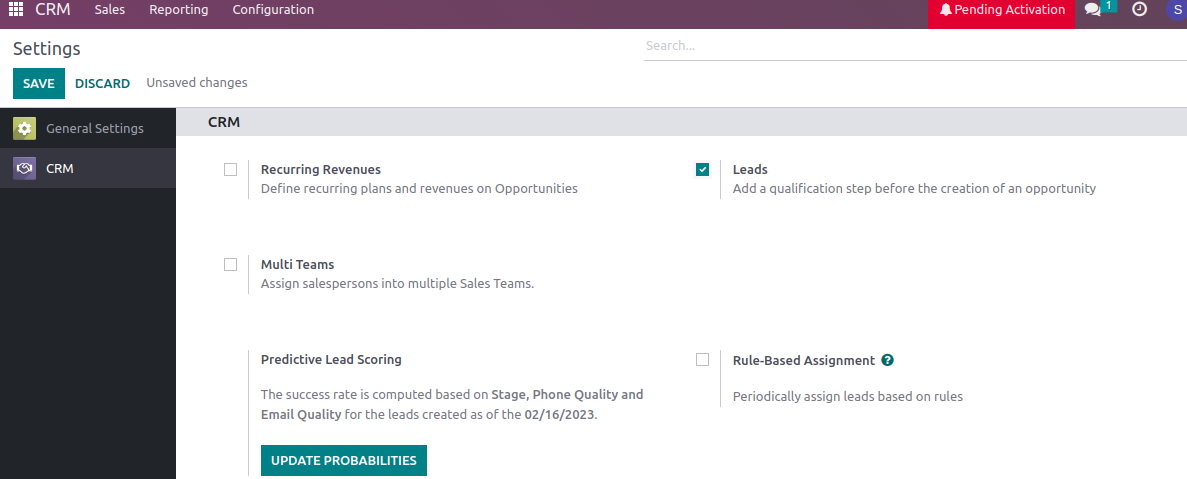Click the CRM handshake sidebar icon

coord(25,168)
